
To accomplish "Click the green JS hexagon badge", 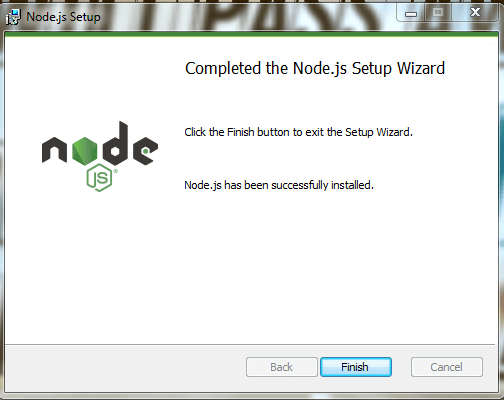I will pos(99,178).
